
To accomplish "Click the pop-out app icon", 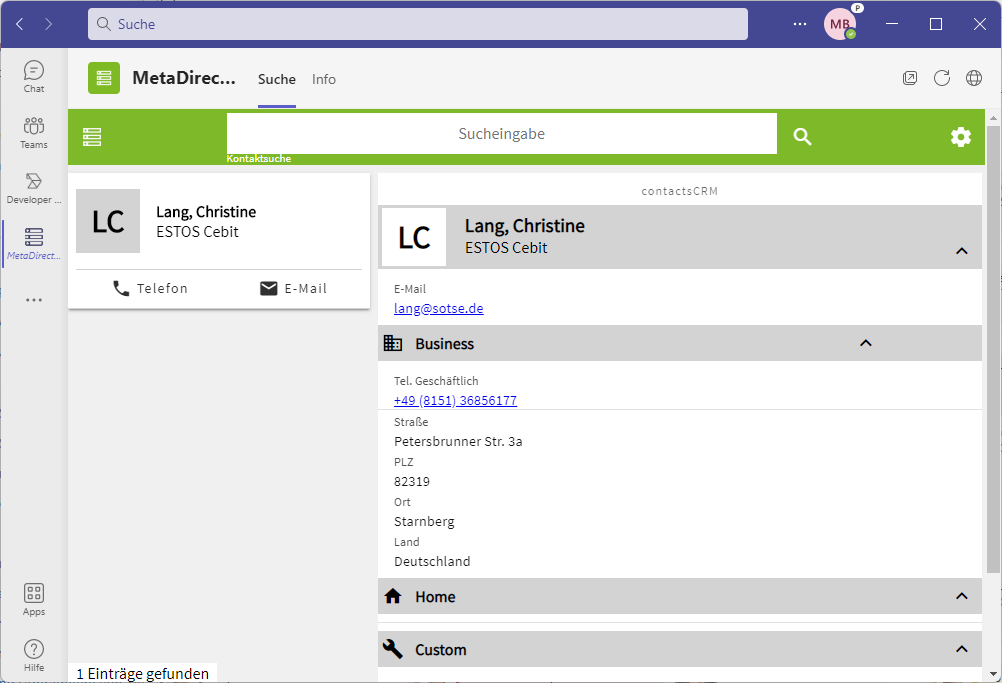I will point(910,78).
